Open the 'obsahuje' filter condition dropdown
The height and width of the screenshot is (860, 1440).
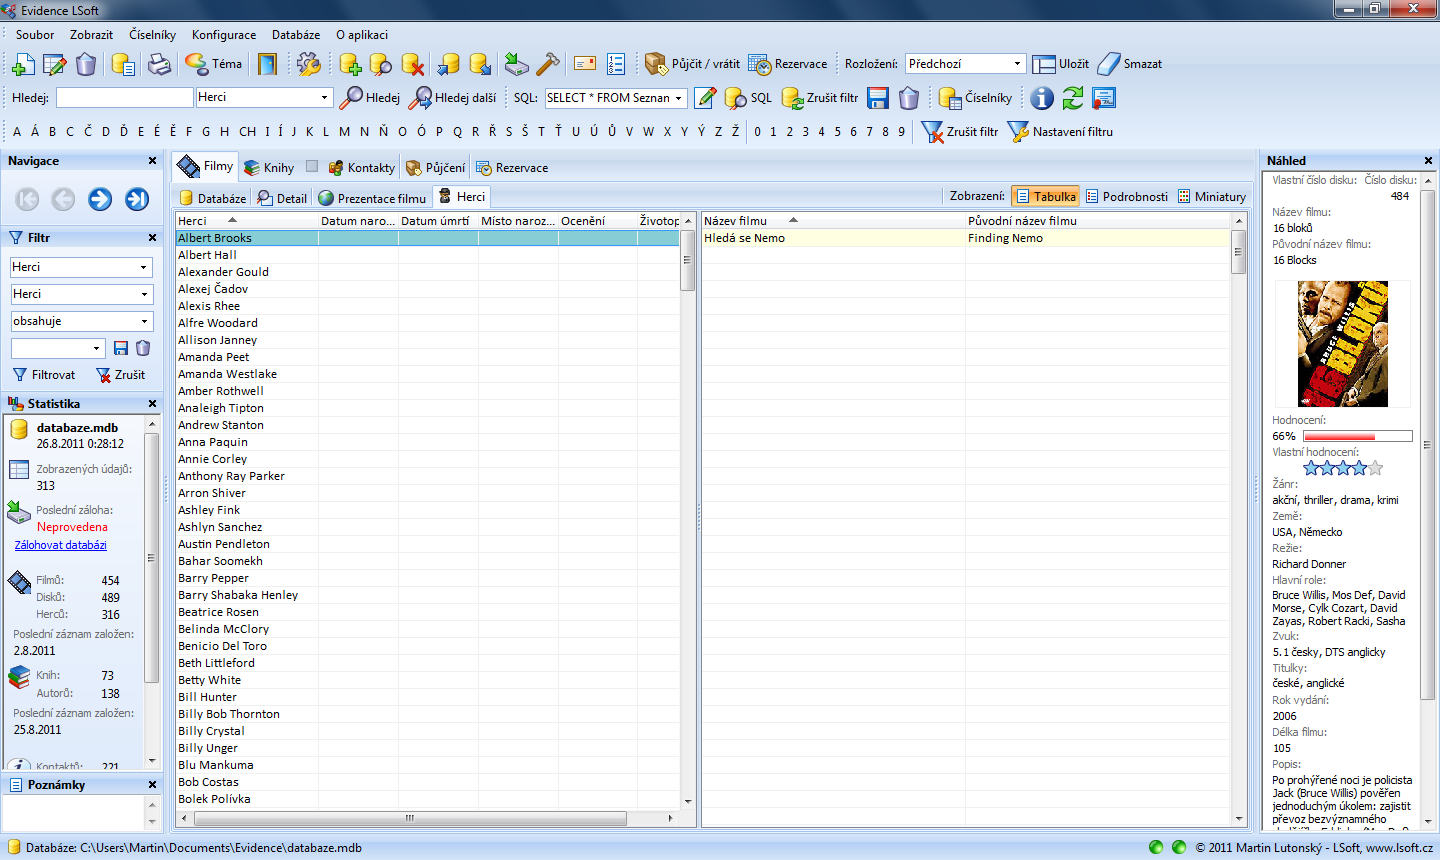click(144, 322)
